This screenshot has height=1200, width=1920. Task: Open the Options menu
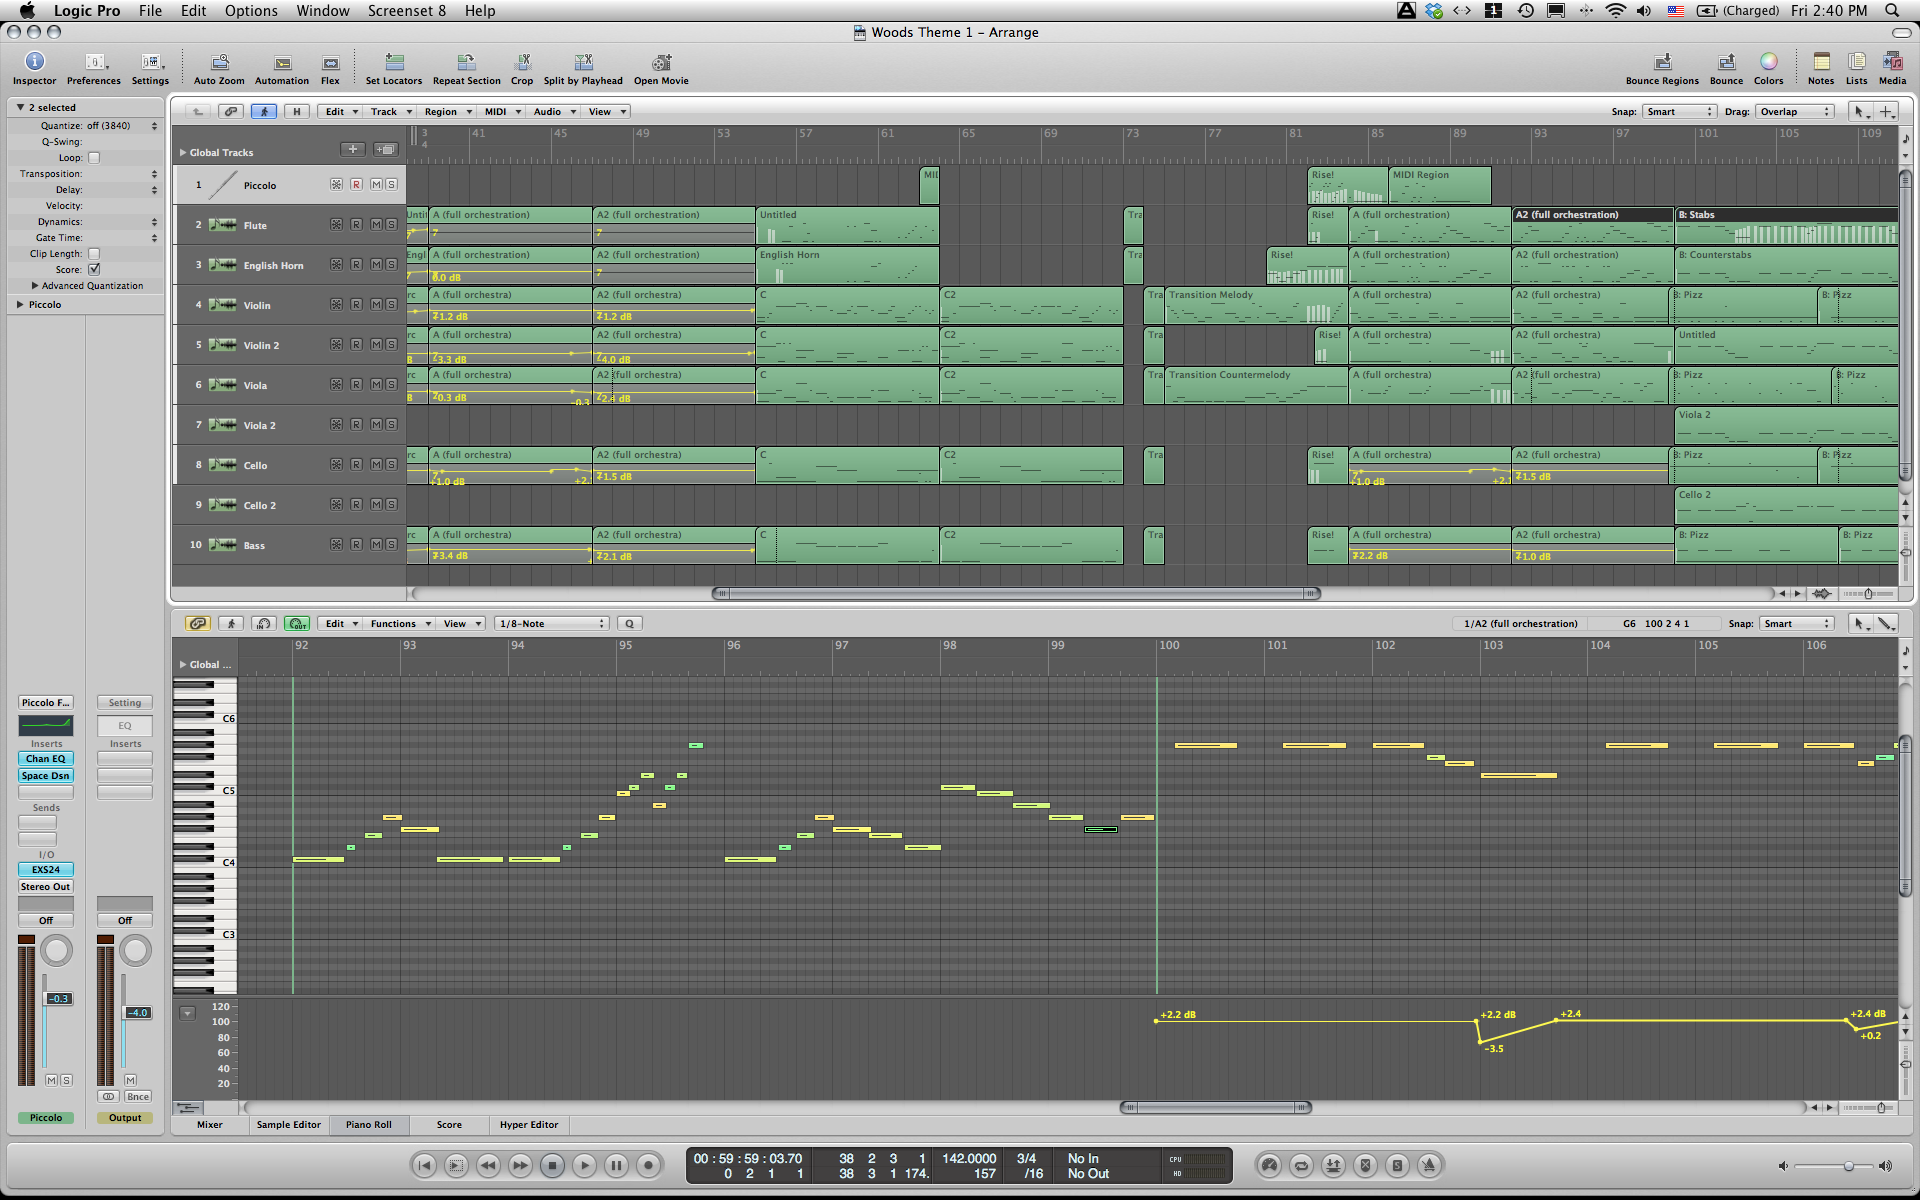click(x=251, y=11)
